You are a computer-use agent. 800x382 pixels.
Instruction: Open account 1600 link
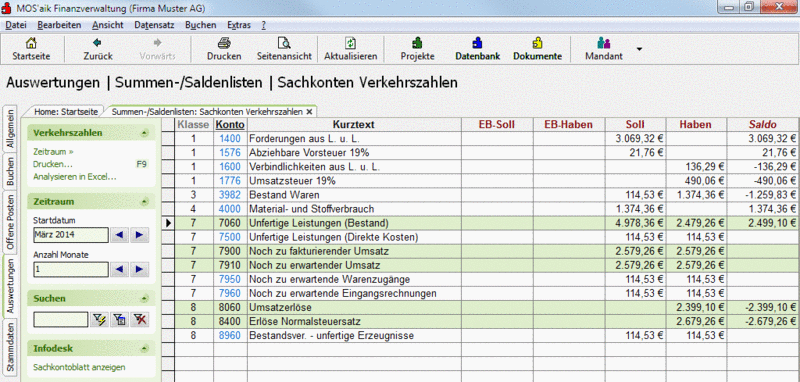[x=230, y=167]
